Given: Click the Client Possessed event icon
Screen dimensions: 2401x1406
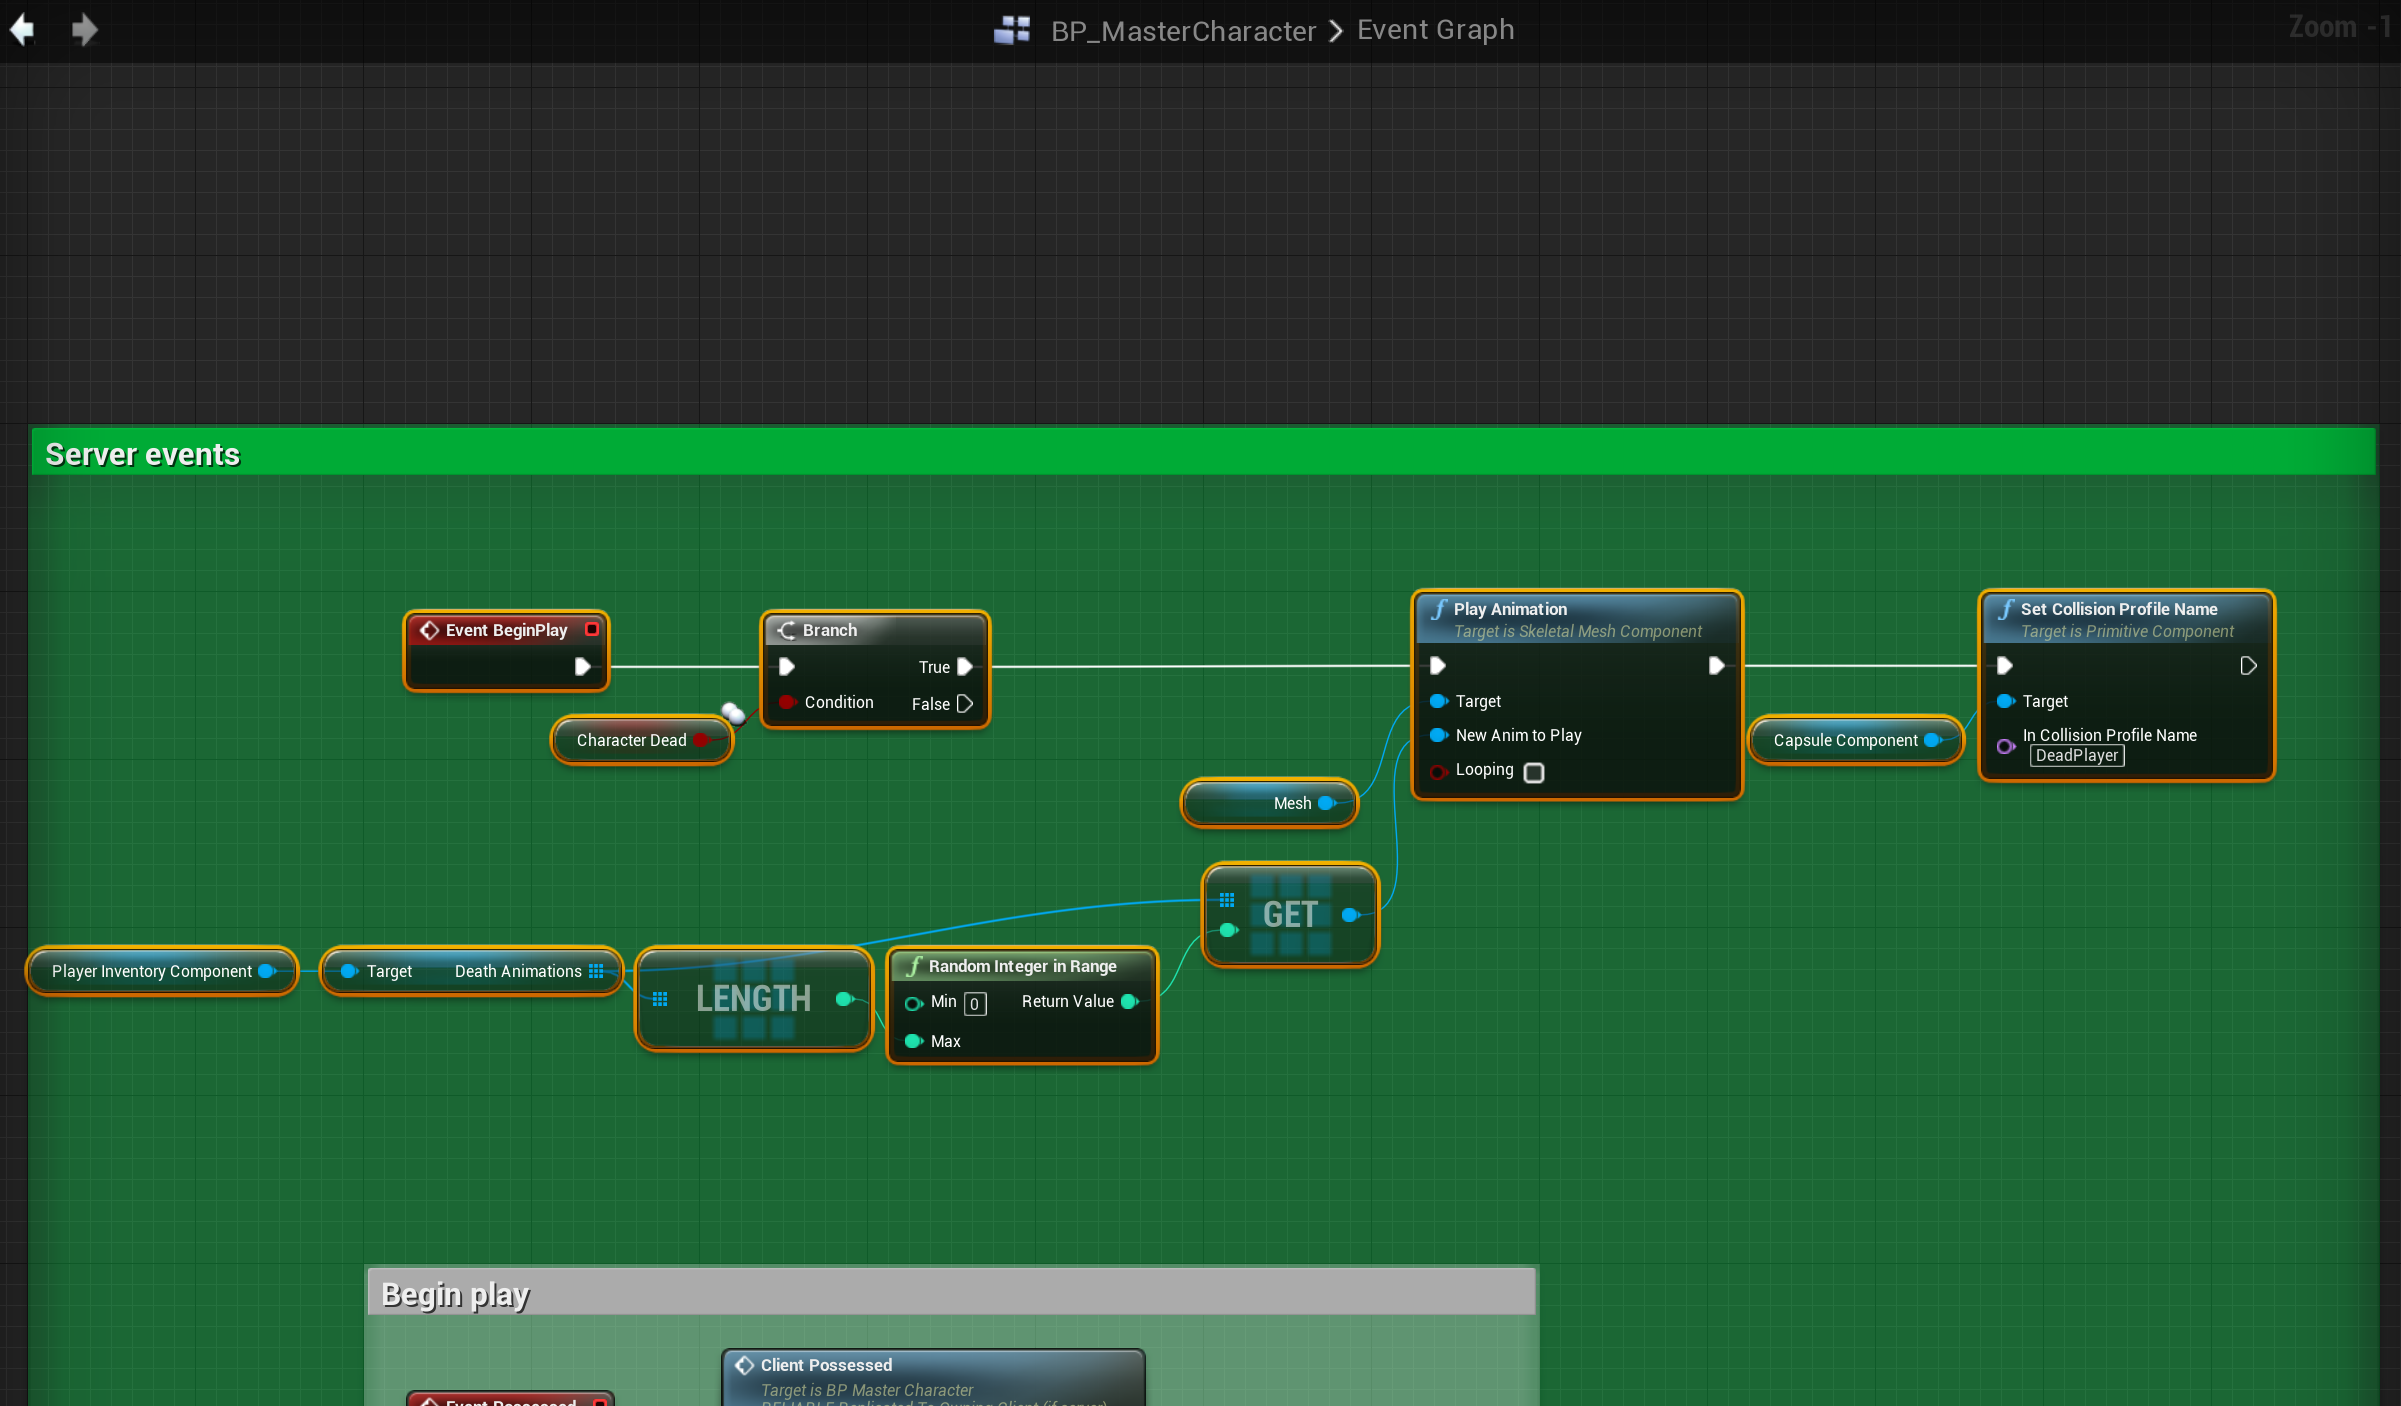Looking at the screenshot, I should click(x=744, y=1365).
